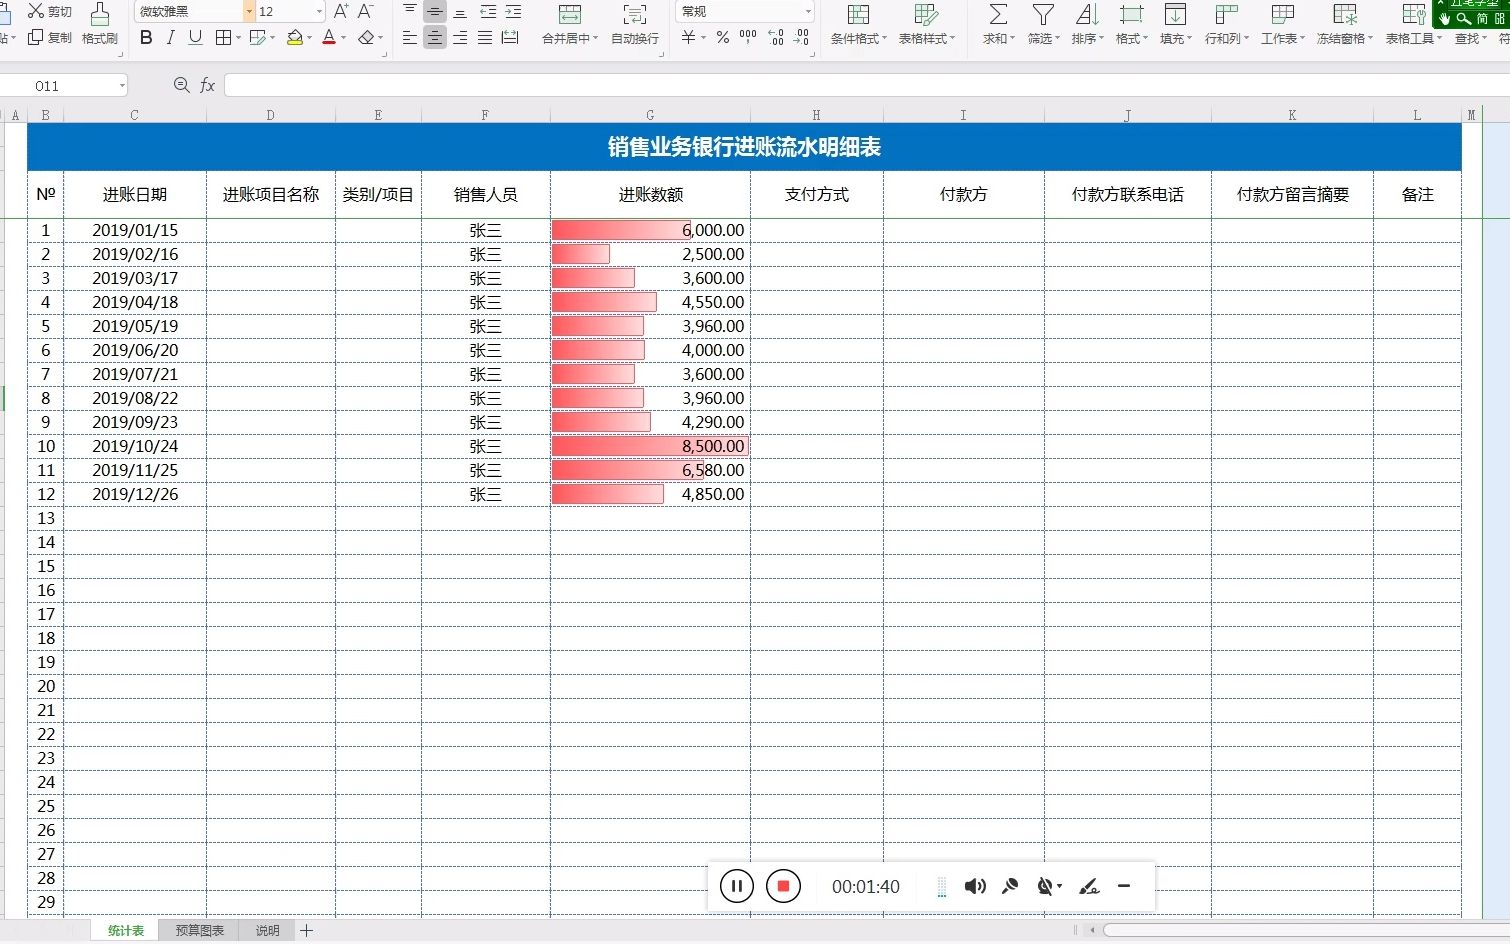Click the red Font Color A
Image resolution: width=1510 pixels, height=944 pixels.
point(329,37)
